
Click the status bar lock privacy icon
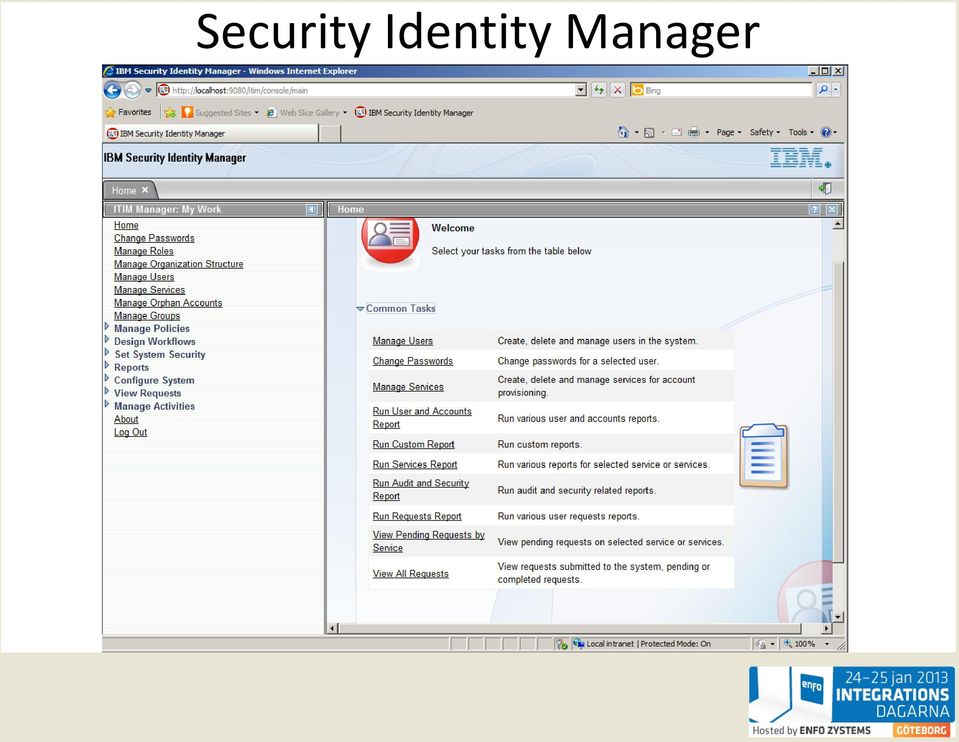click(x=761, y=644)
